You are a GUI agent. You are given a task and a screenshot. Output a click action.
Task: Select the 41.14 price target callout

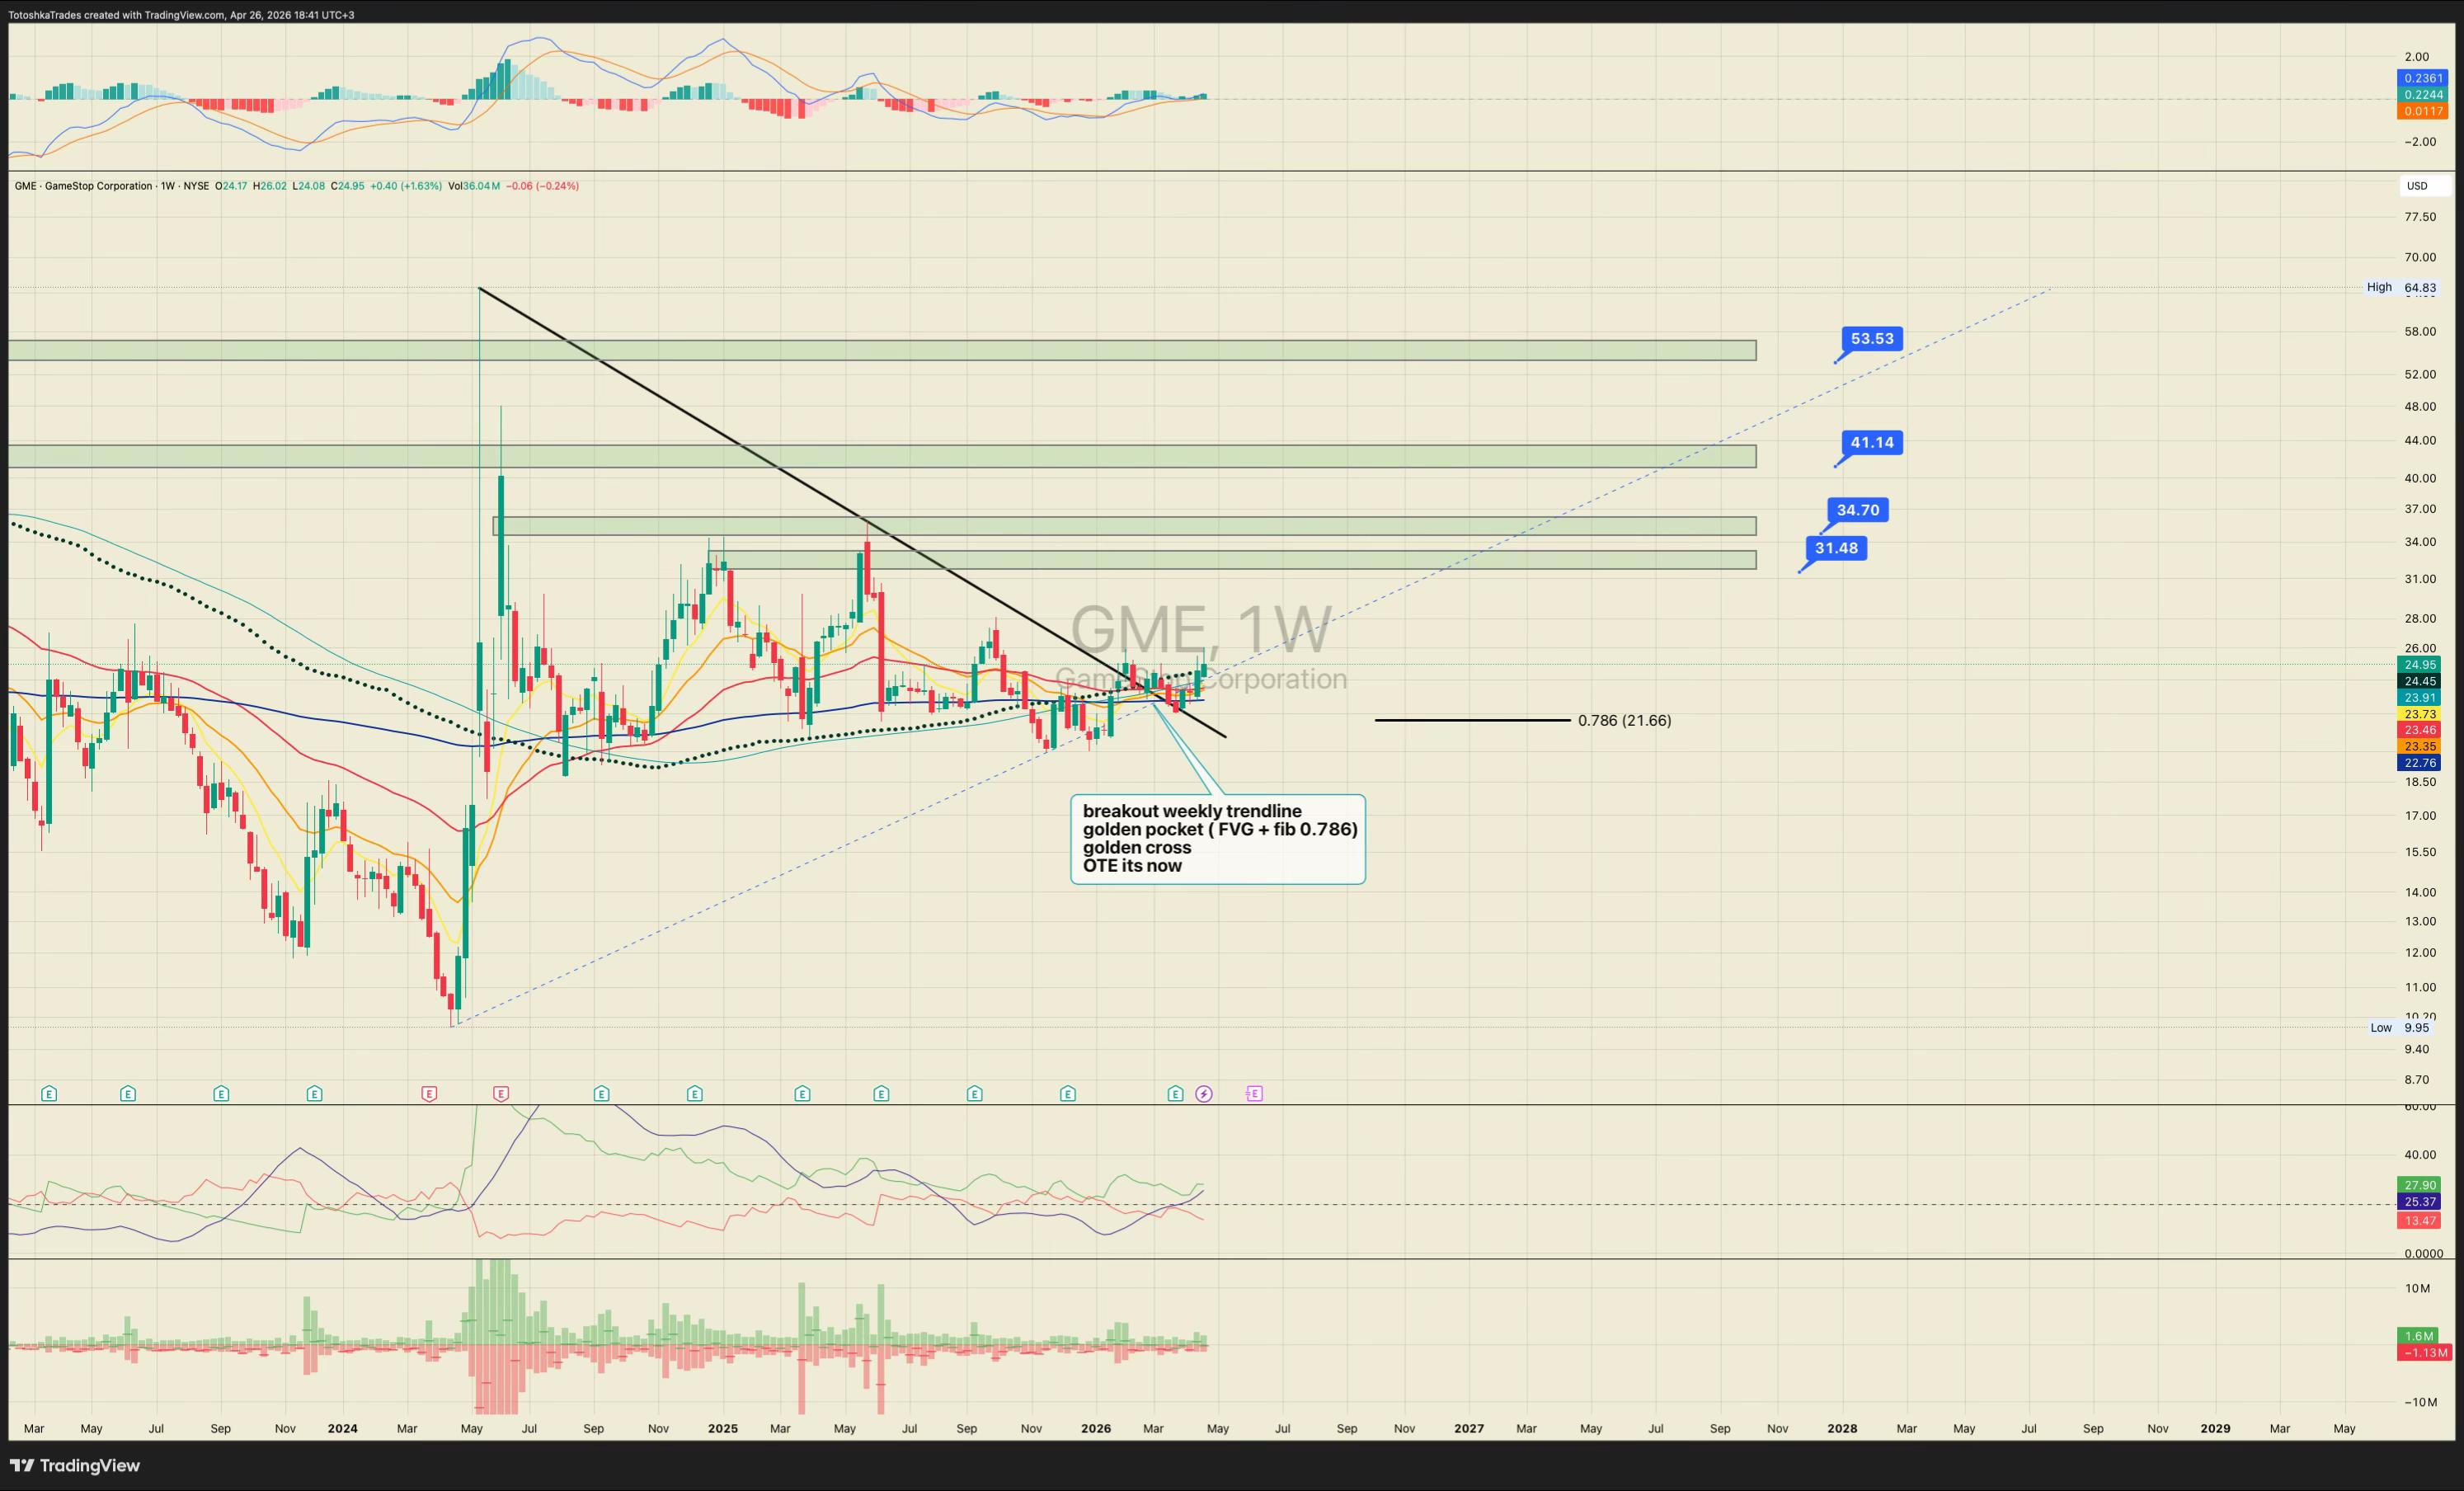tap(1872, 443)
